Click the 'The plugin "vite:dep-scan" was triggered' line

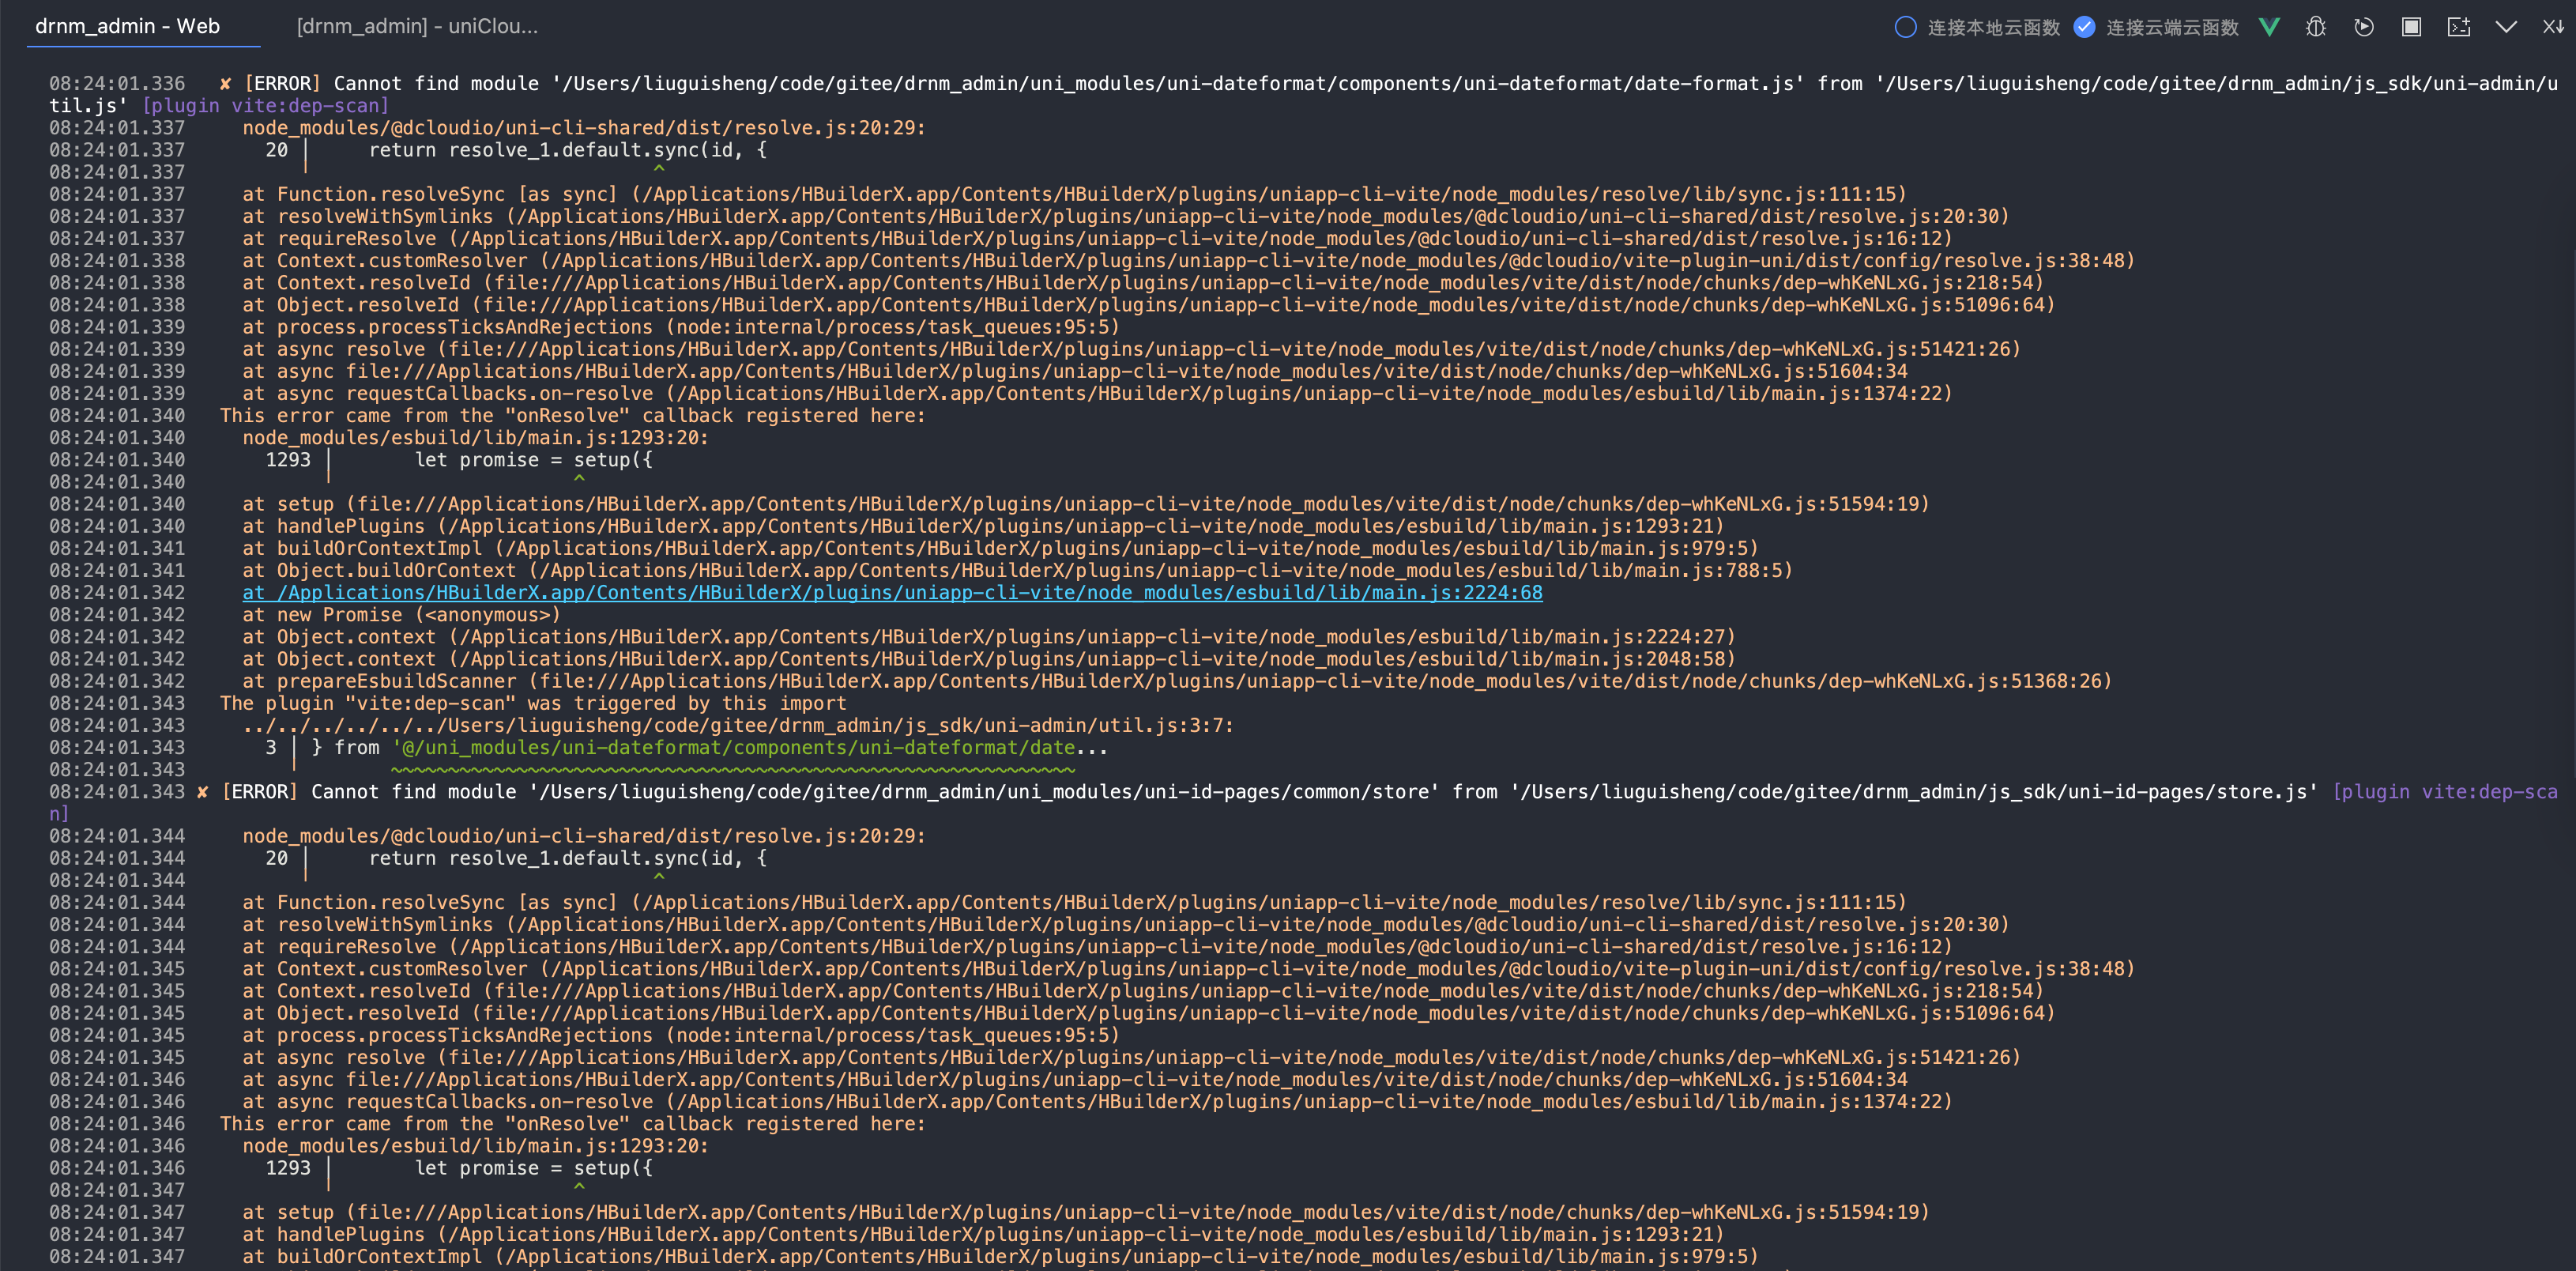coord(533,704)
